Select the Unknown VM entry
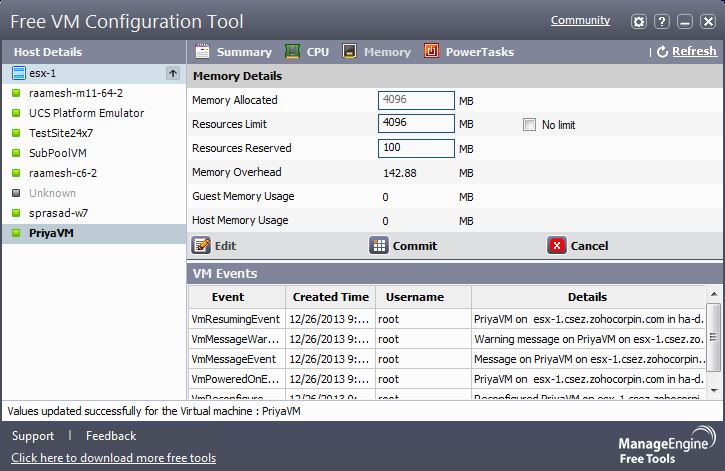The height and width of the screenshot is (471, 725). tap(94, 193)
